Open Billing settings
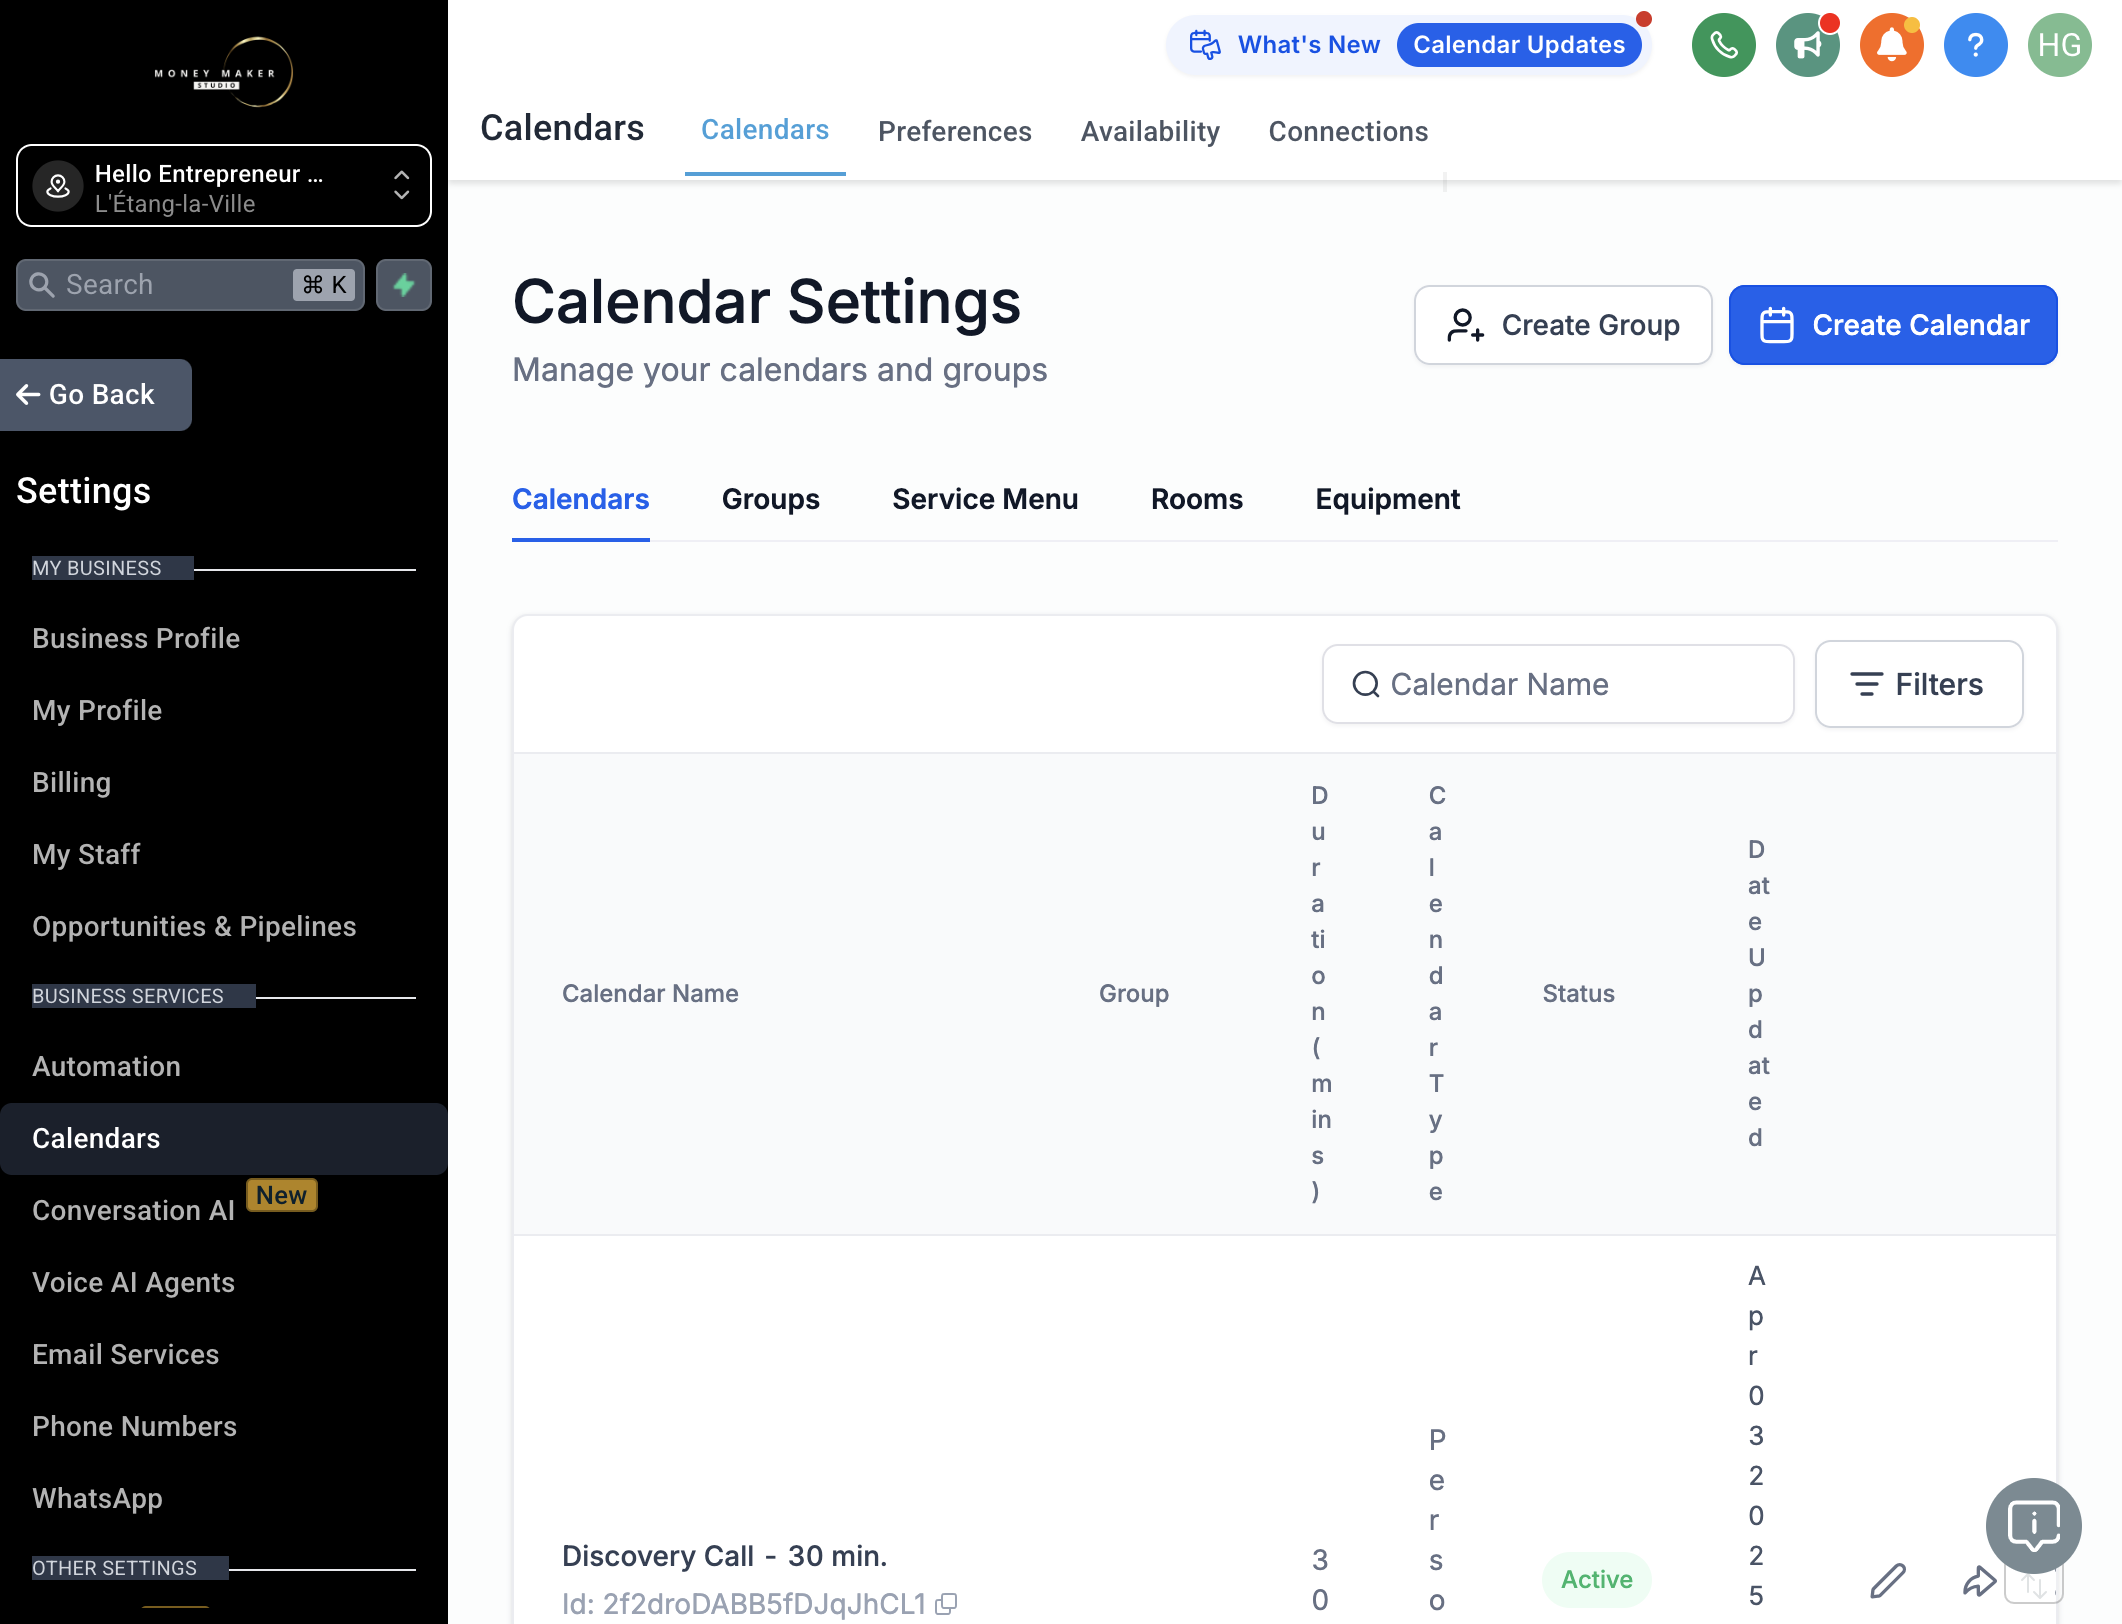Screen dimensions: 2122x1624 coord(71,782)
